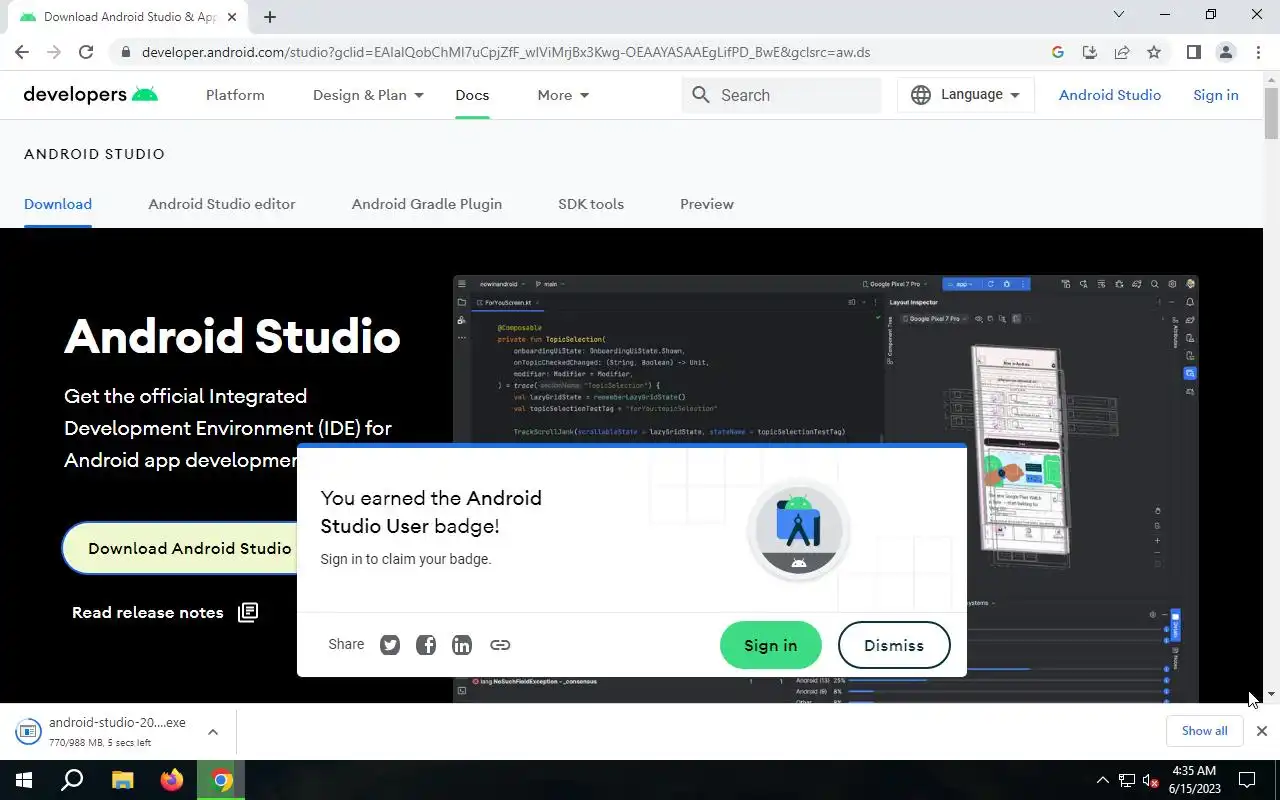Show hidden system tray icons

(x=1103, y=781)
